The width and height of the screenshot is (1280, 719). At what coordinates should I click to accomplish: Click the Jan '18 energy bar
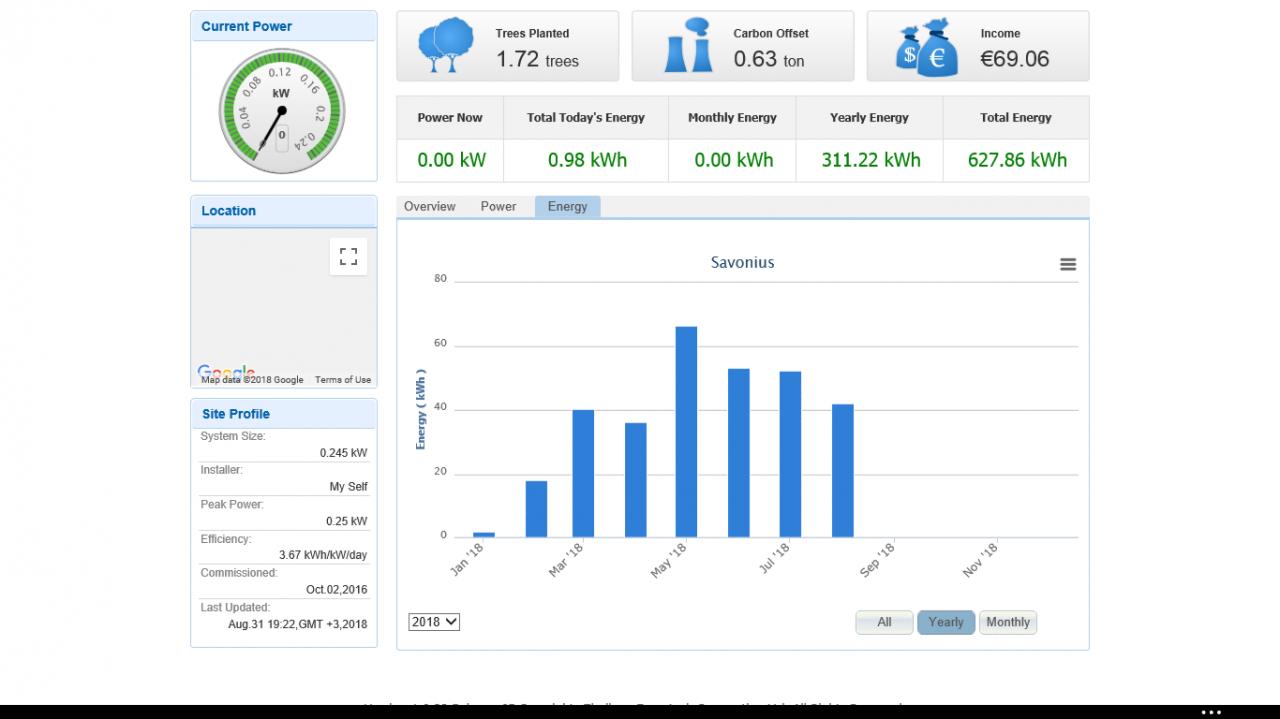pyautogui.click(x=484, y=535)
